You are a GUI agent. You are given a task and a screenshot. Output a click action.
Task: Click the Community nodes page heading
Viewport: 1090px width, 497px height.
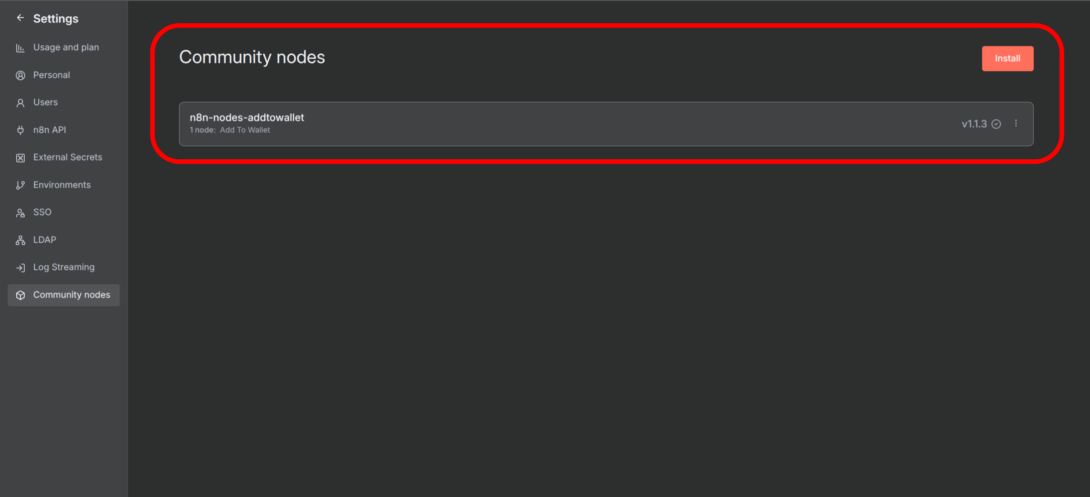tap(252, 58)
